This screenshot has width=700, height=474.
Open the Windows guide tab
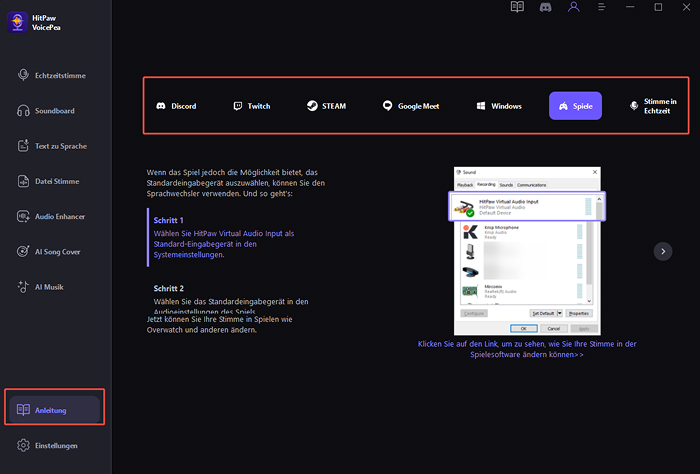pos(499,106)
